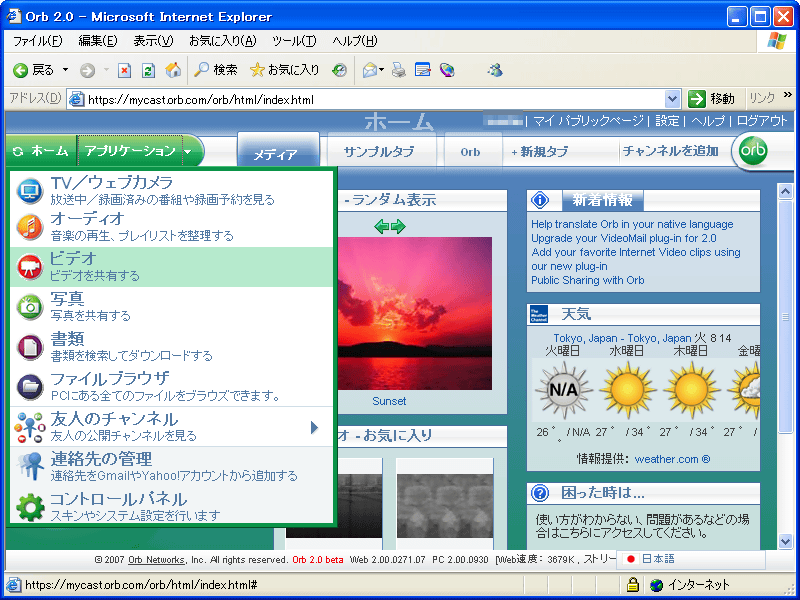The height and width of the screenshot is (600, 800).
Task: Click the 困った時は help question icon
Action: pos(540,493)
